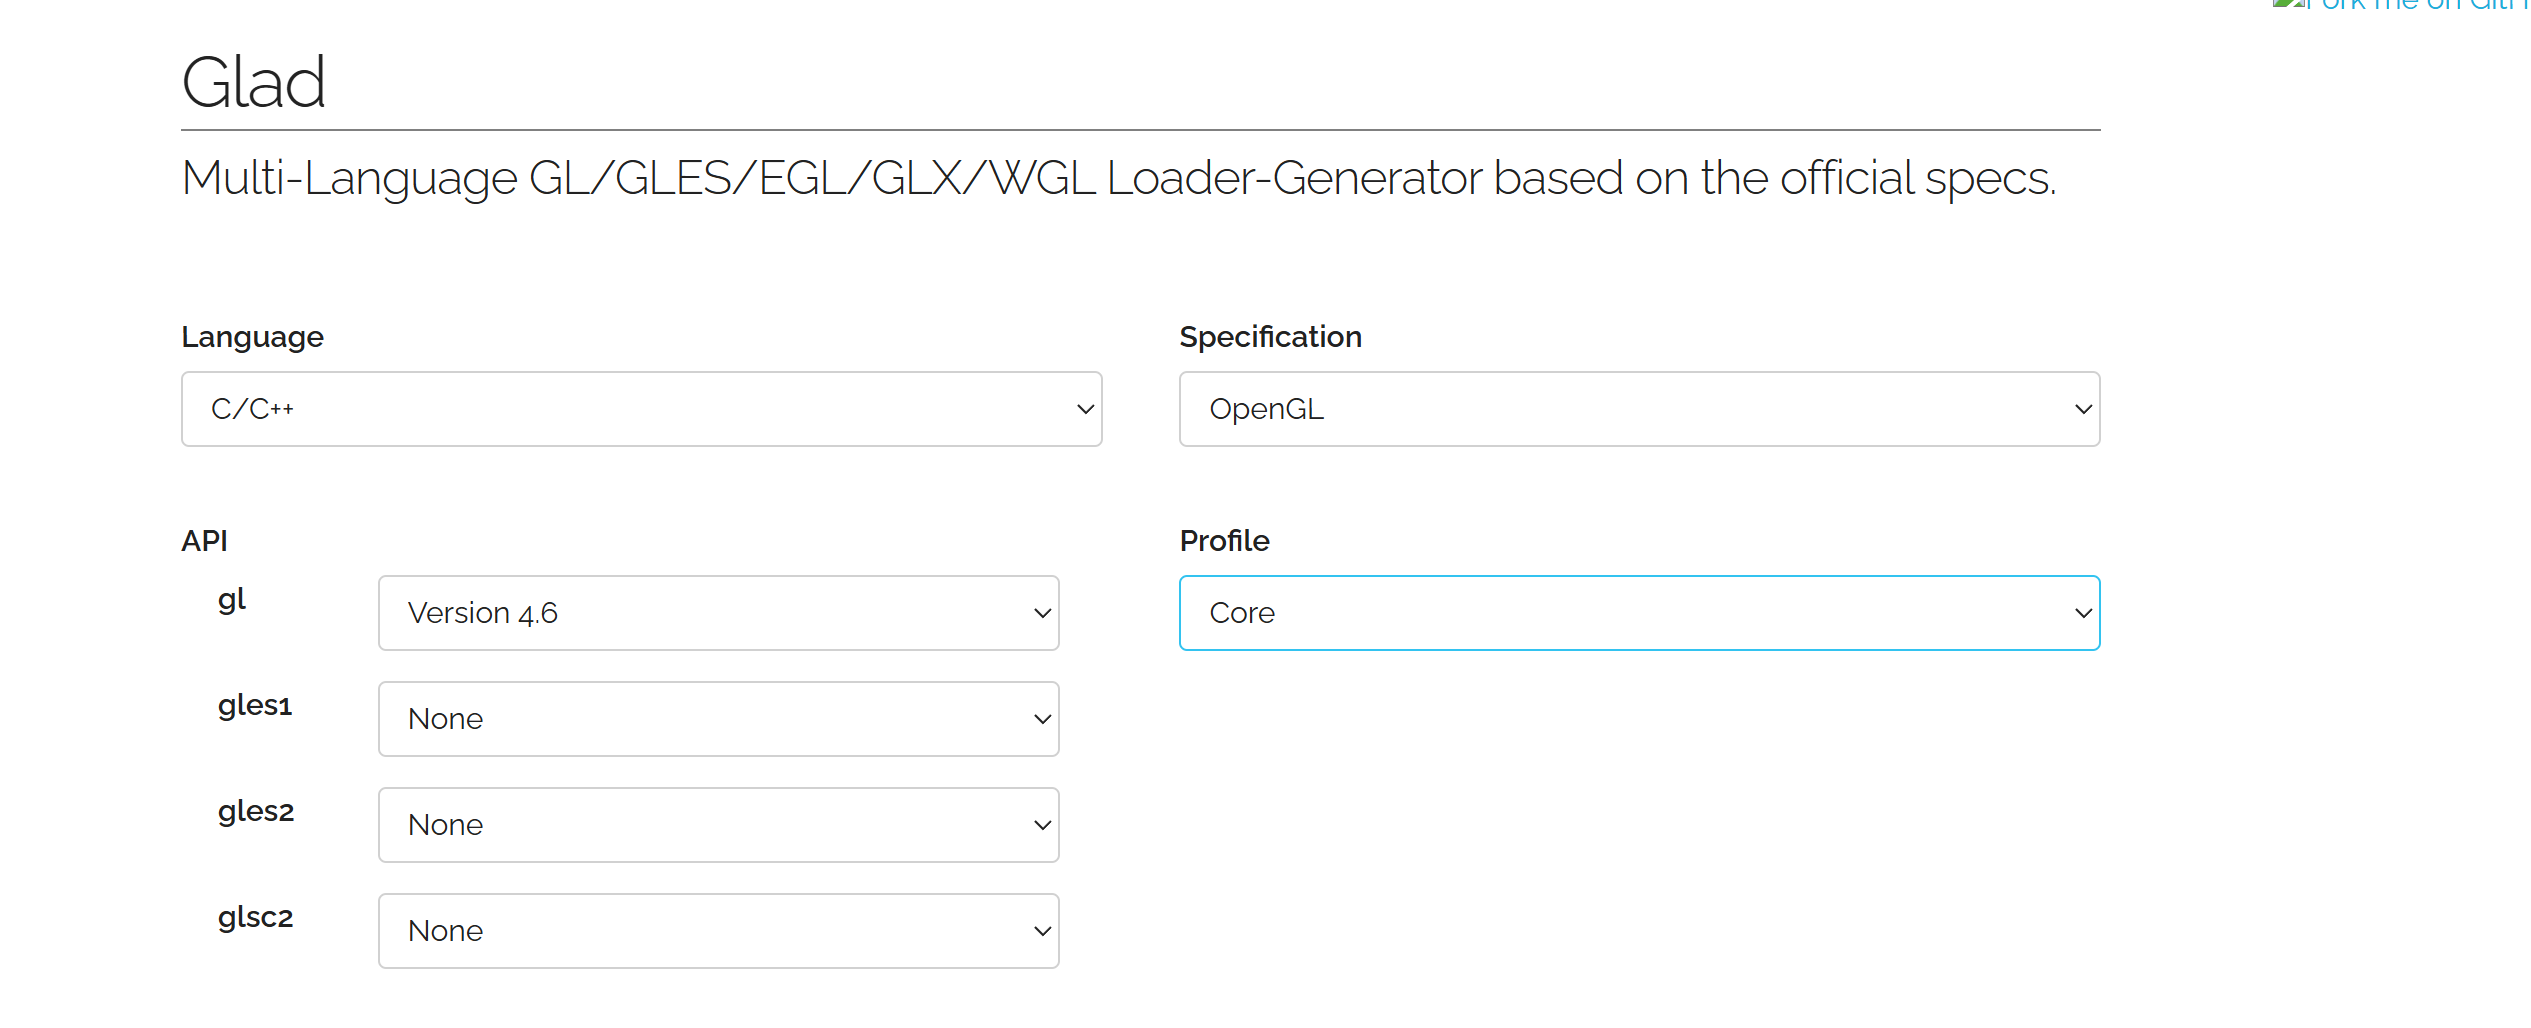Open the Specification dropdown showing OpenGL
2531x1028 pixels.
pyautogui.click(x=1640, y=409)
